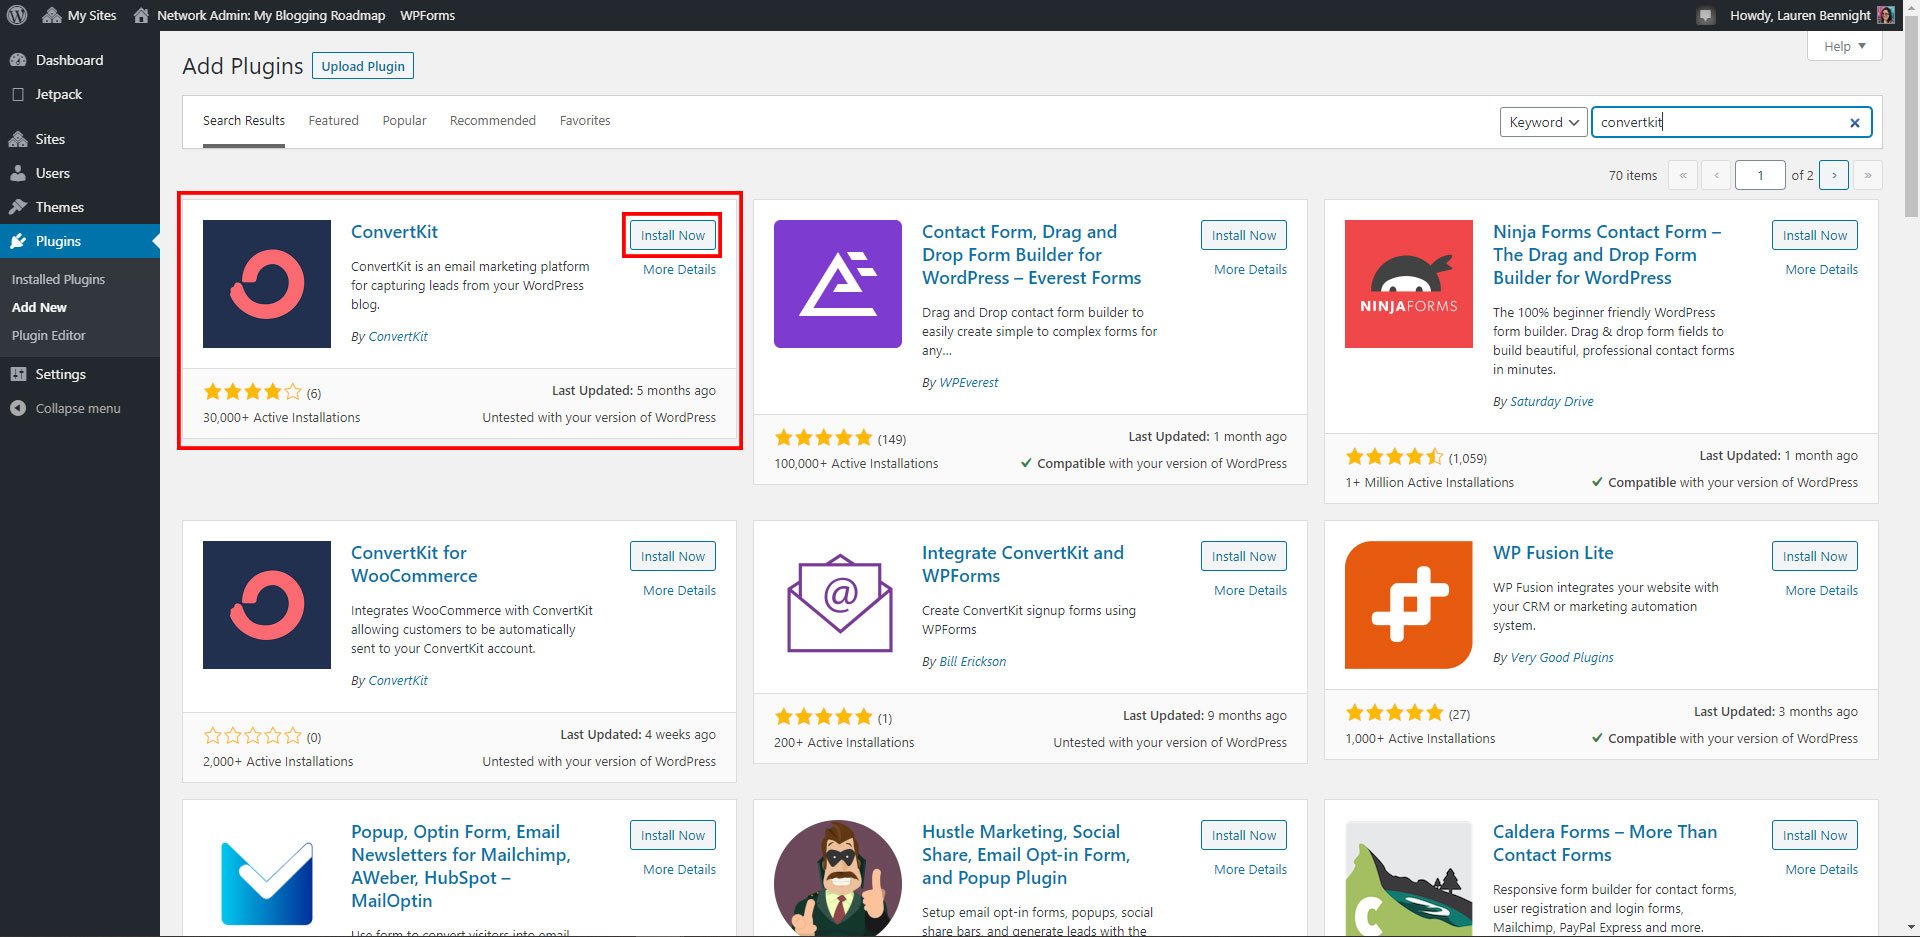Install ConvertKit for WooCommerce
Screen dimensions: 1920x937
tap(672, 556)
